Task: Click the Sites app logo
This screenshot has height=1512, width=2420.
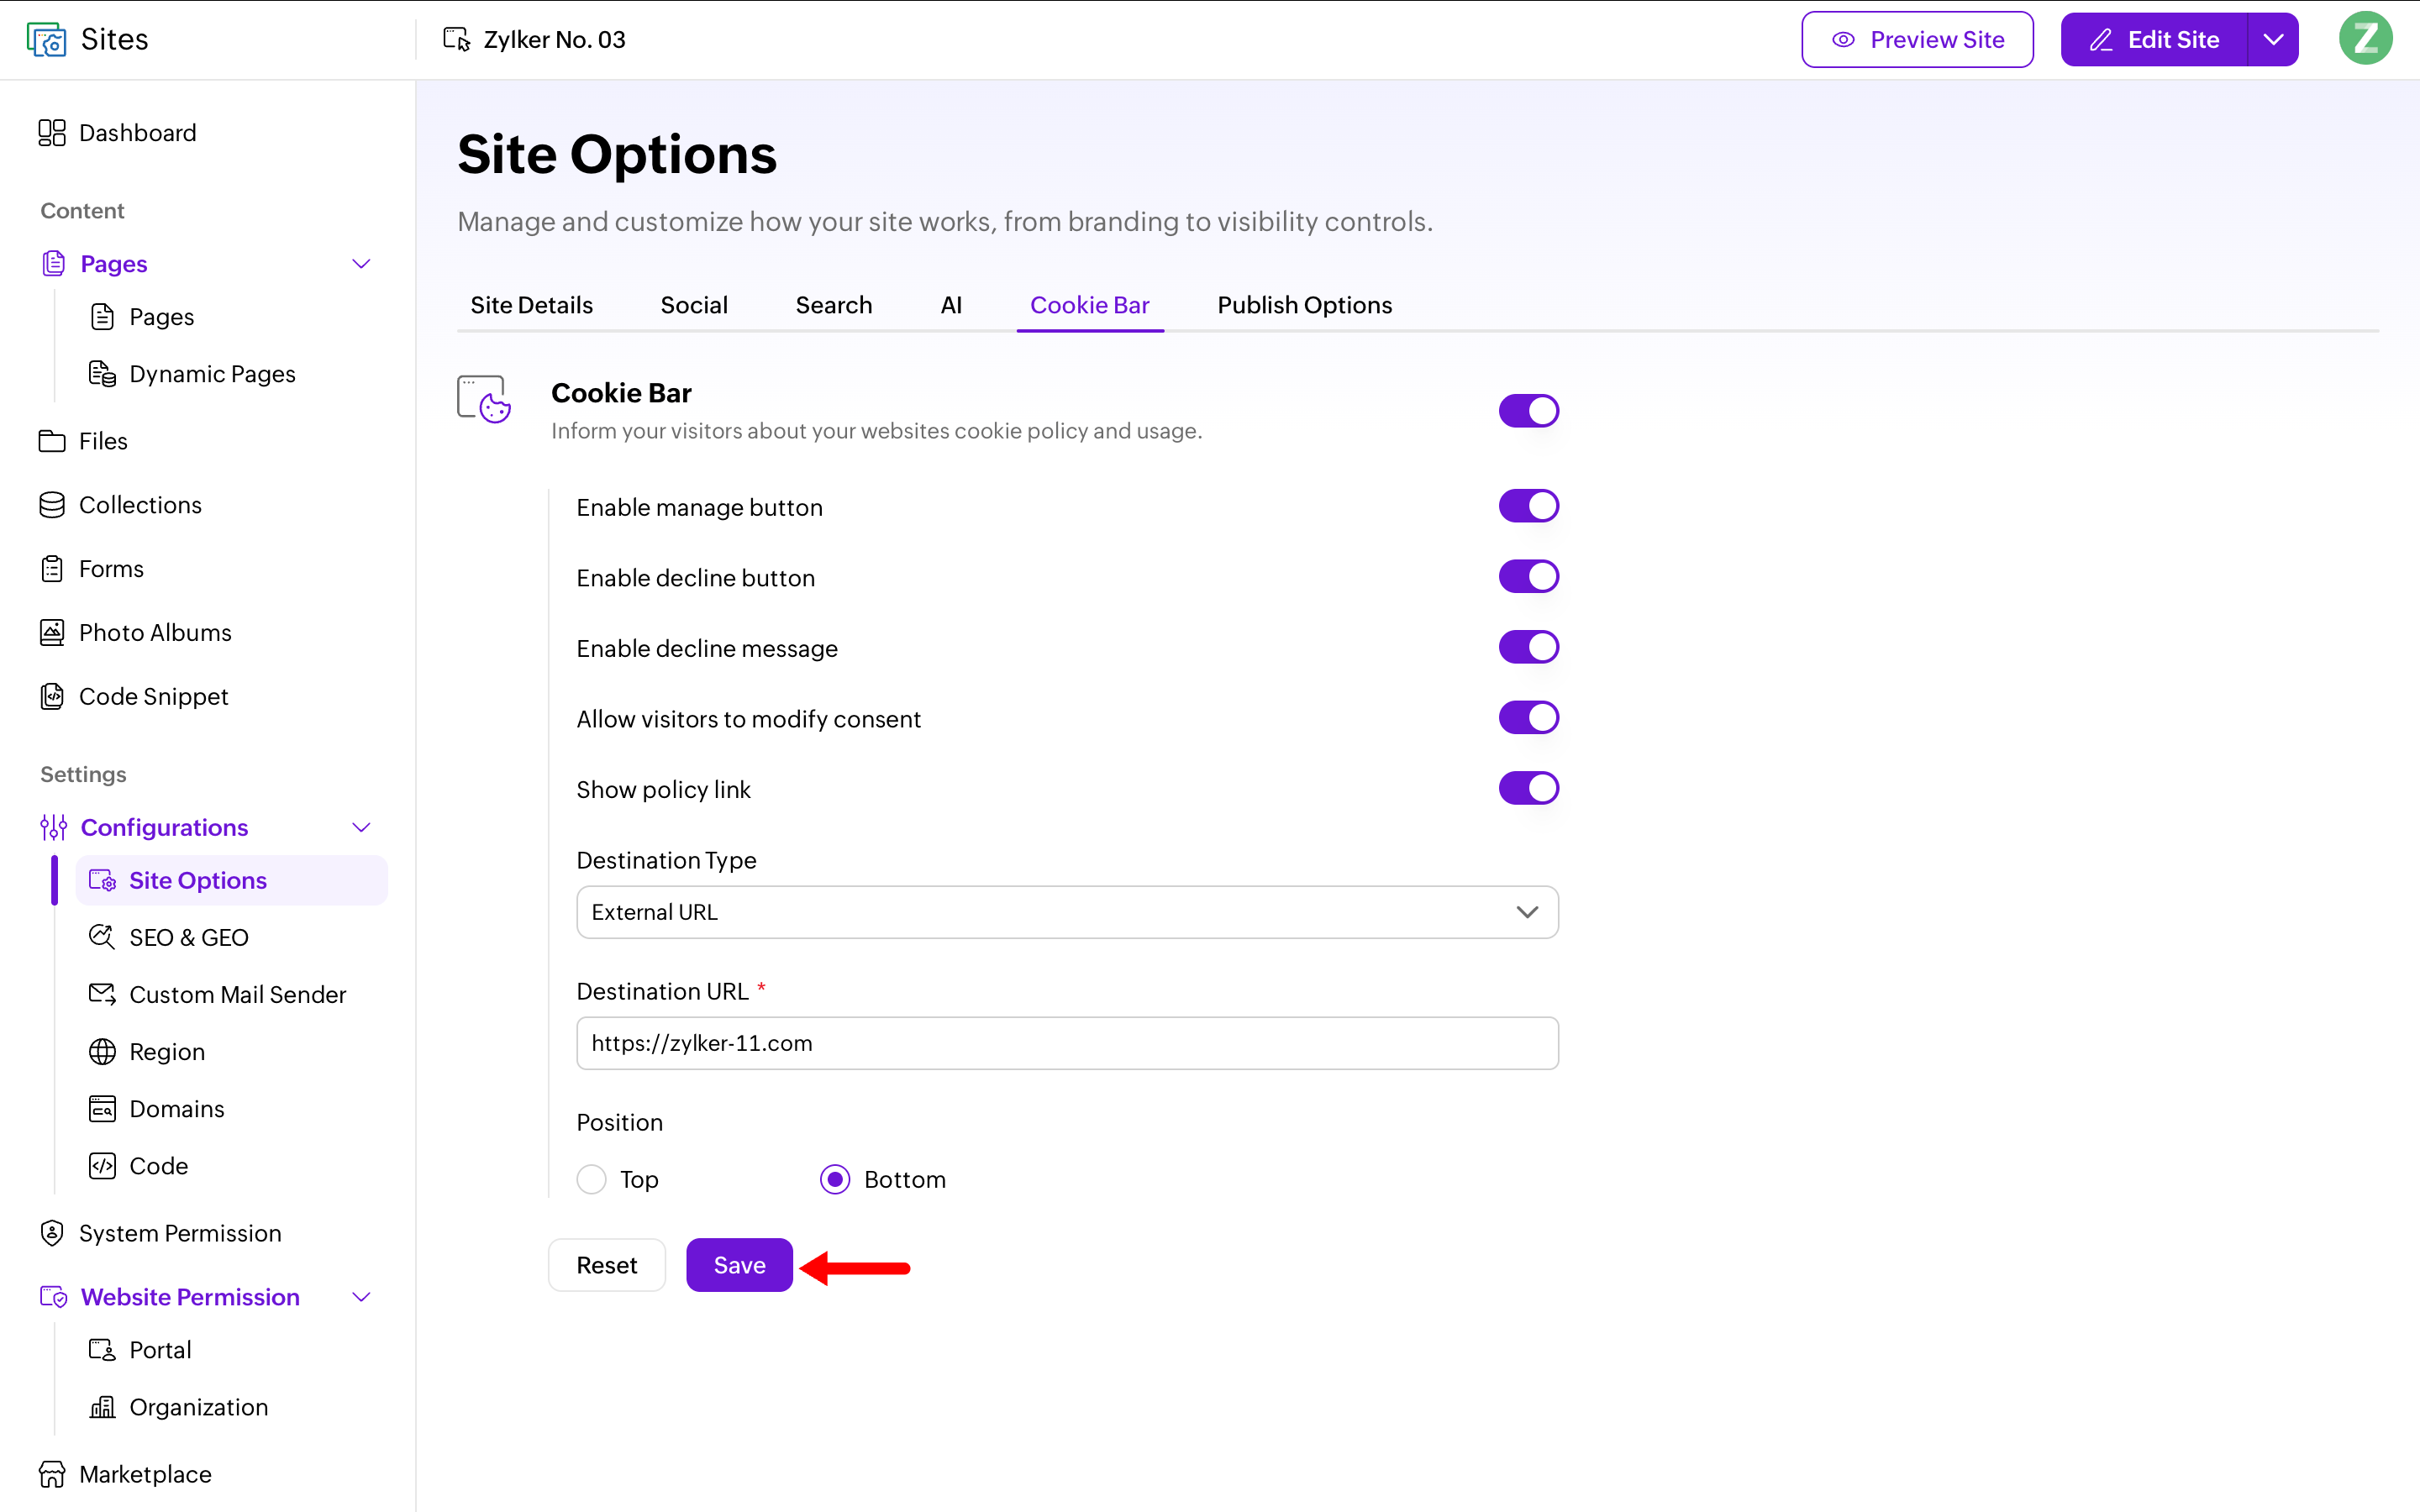Action: (46, 40)
